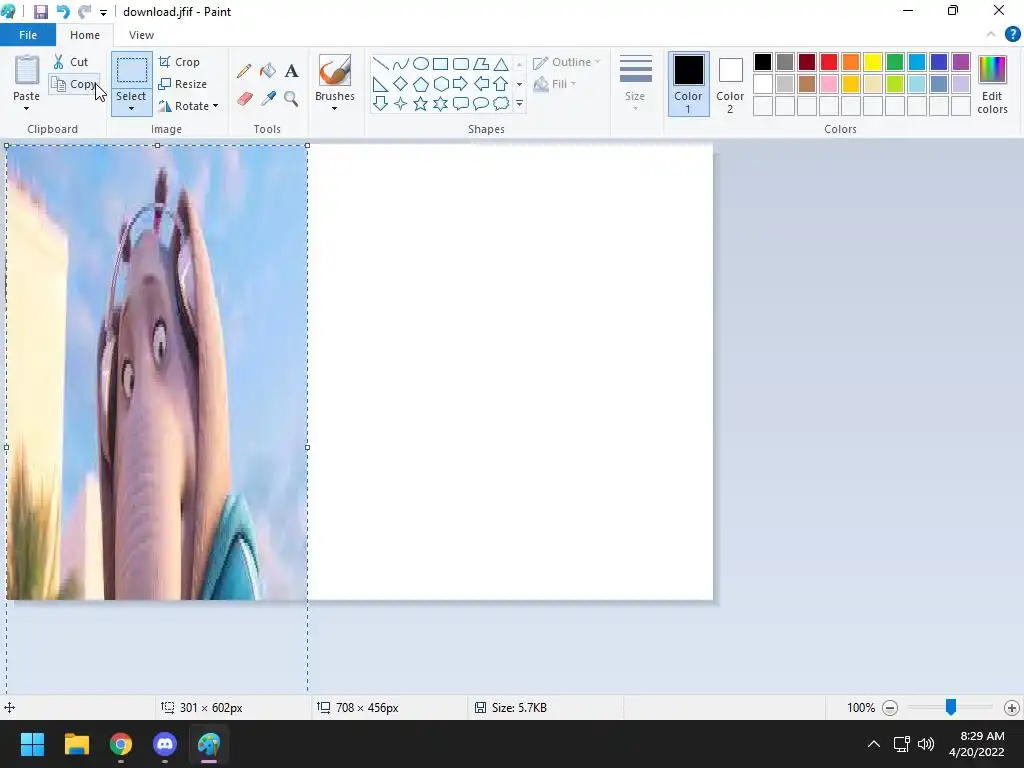The height and width of the screenshot is (768, 1024).
Task: Open Discord from the taskbar
Action: pos(165,744)
